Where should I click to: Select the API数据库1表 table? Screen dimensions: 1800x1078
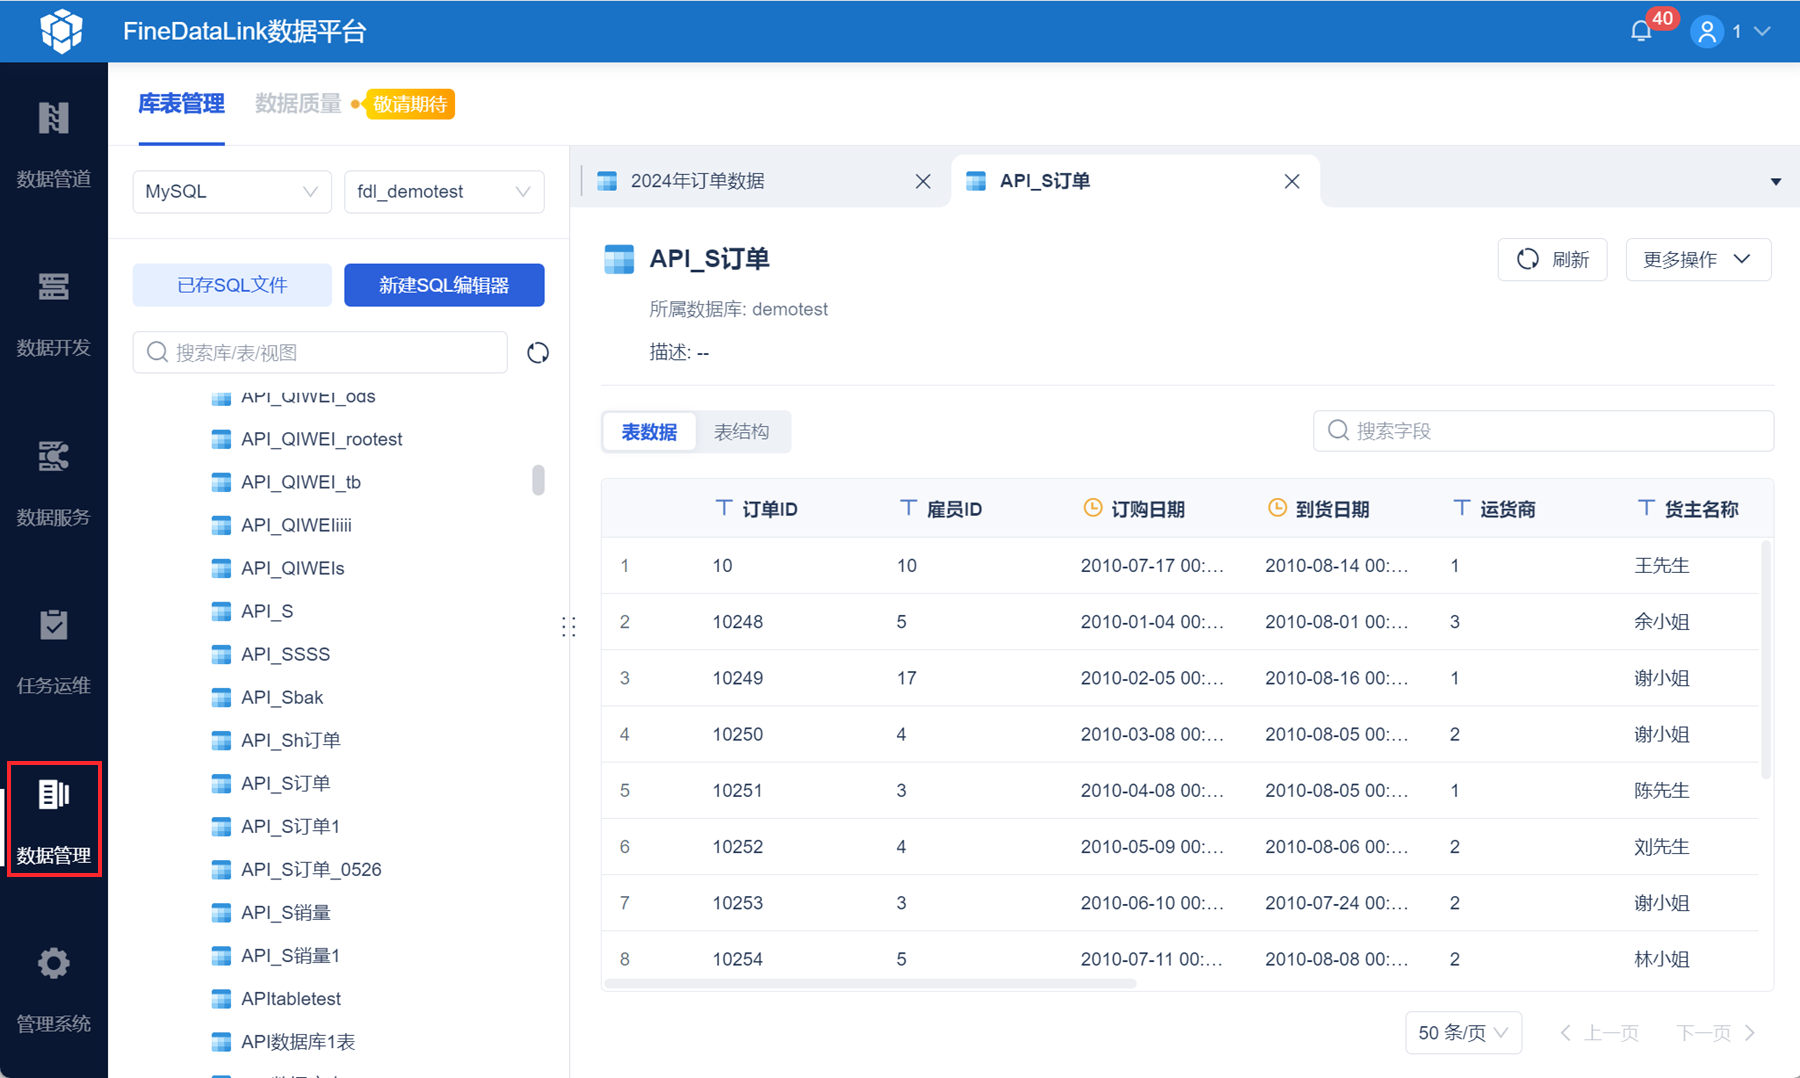[x=298, y=1042]
